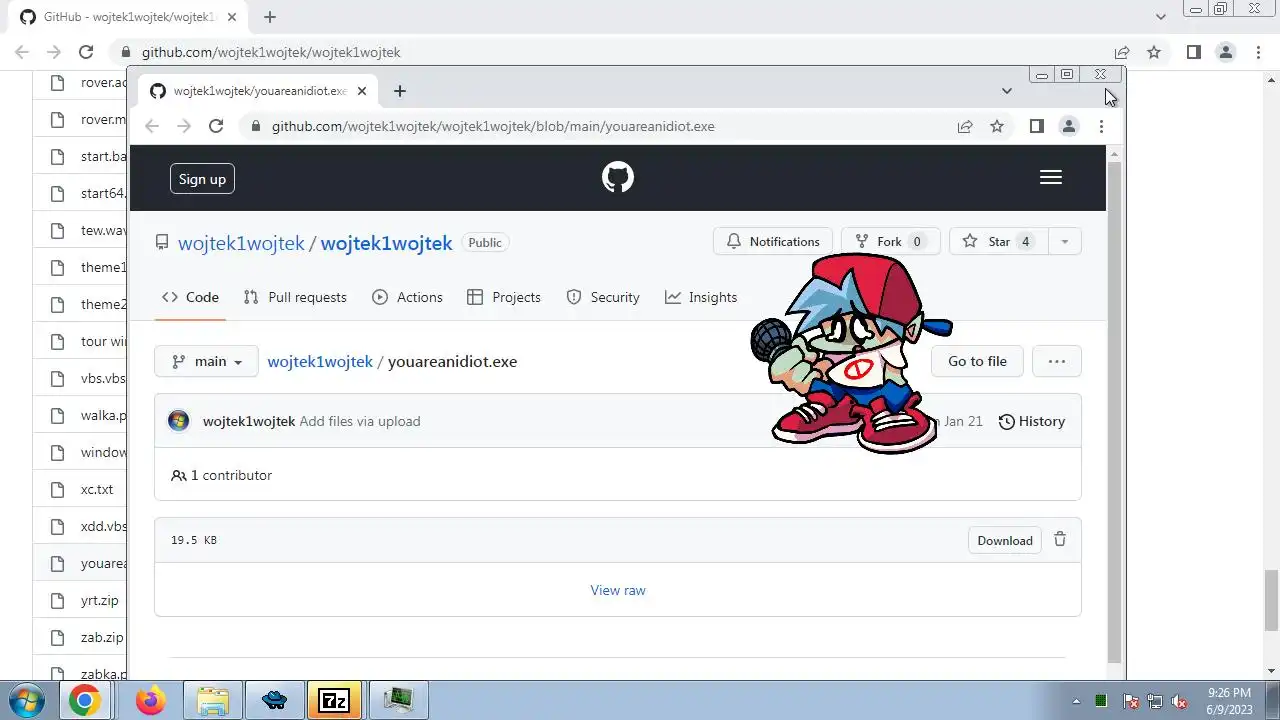Click the Windows Start button
Image resolution: width=1280 pixels, height=720 pixels.
pos(27,701)
